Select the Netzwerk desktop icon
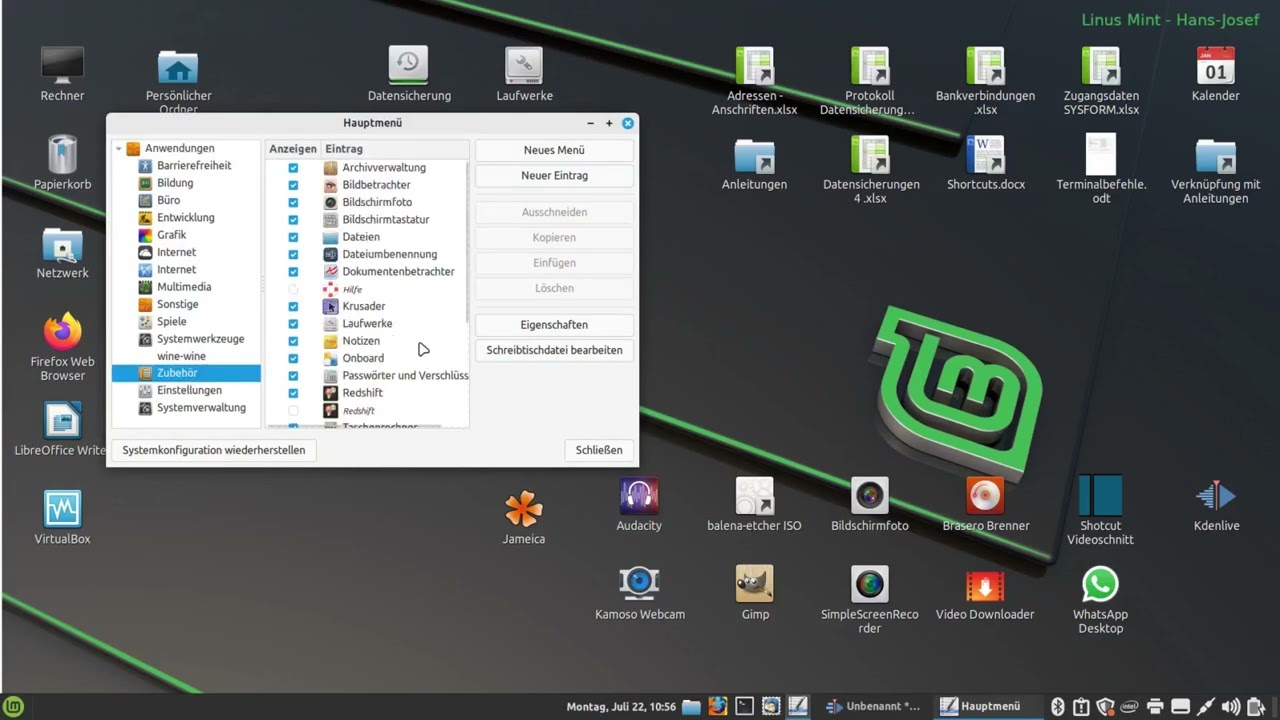The height and width of the screenshot is (720, 1280). 62,252
